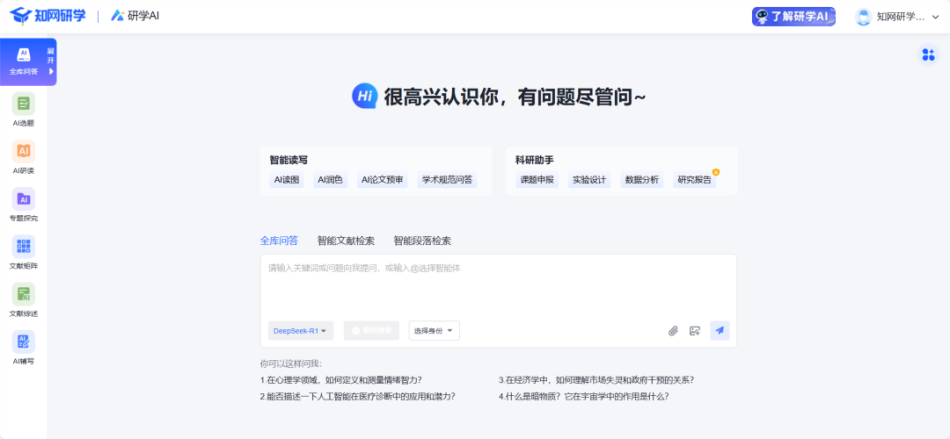The image size is (950, 439).
Task: Open the DeepSeek-R1 model dropdown
Action: (x=300, y=331)
